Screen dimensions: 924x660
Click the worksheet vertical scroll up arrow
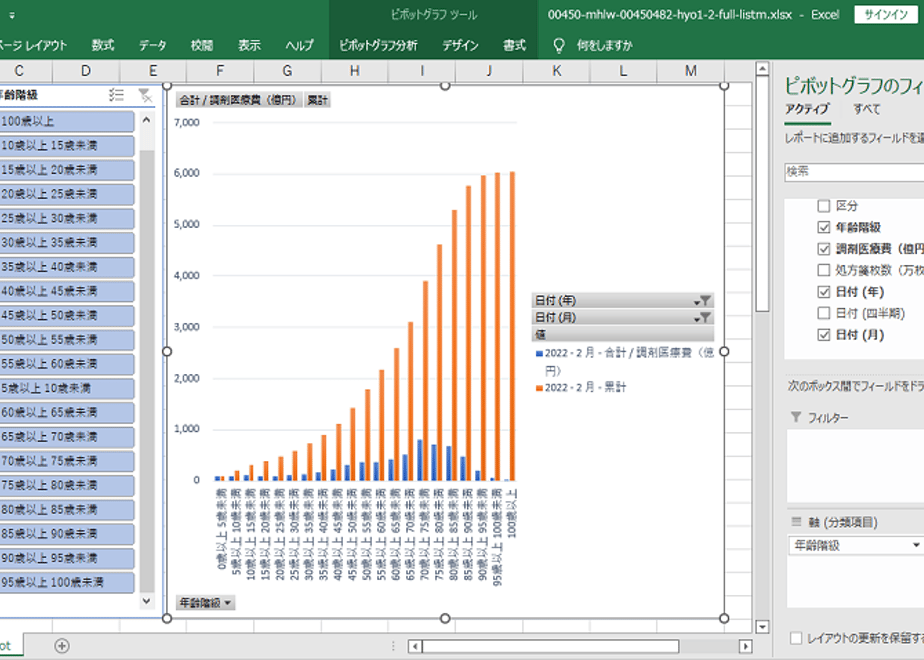pos(762,69)
